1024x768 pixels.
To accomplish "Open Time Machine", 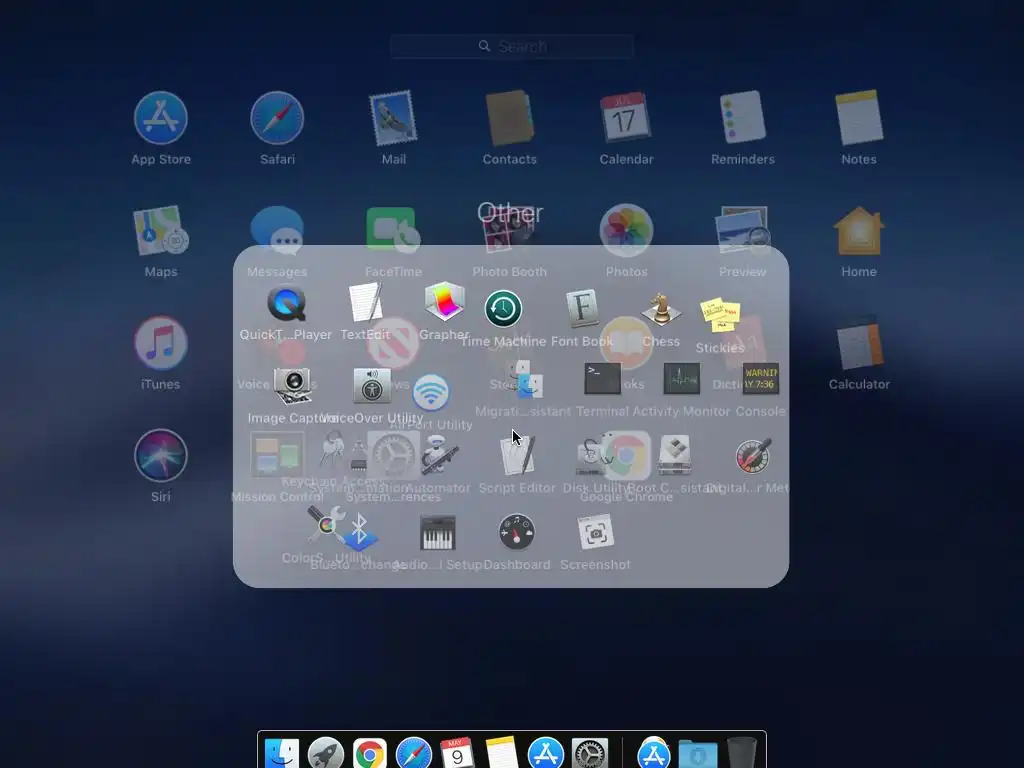I will [x=503, y=308].
